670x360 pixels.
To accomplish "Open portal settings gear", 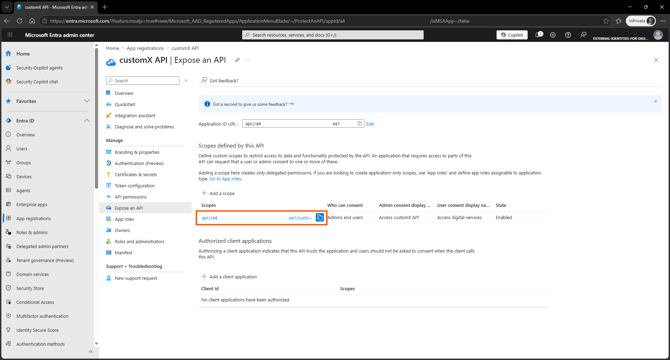I will pyautogui.click(x=553, y=35).
